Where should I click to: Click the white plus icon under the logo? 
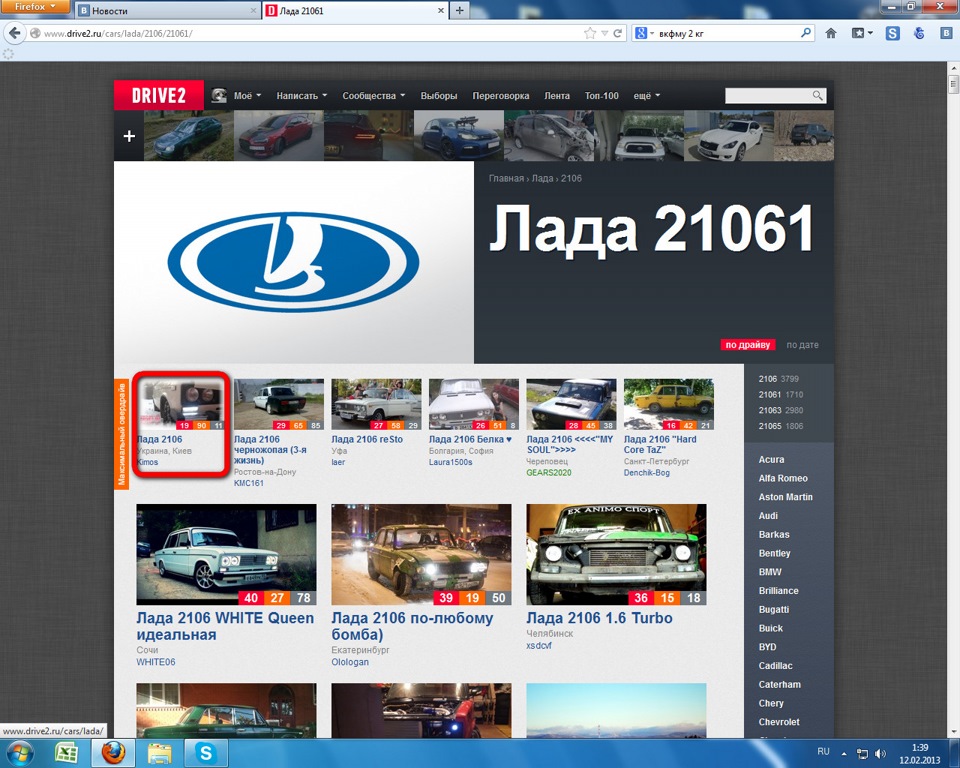tap(129, 136)
